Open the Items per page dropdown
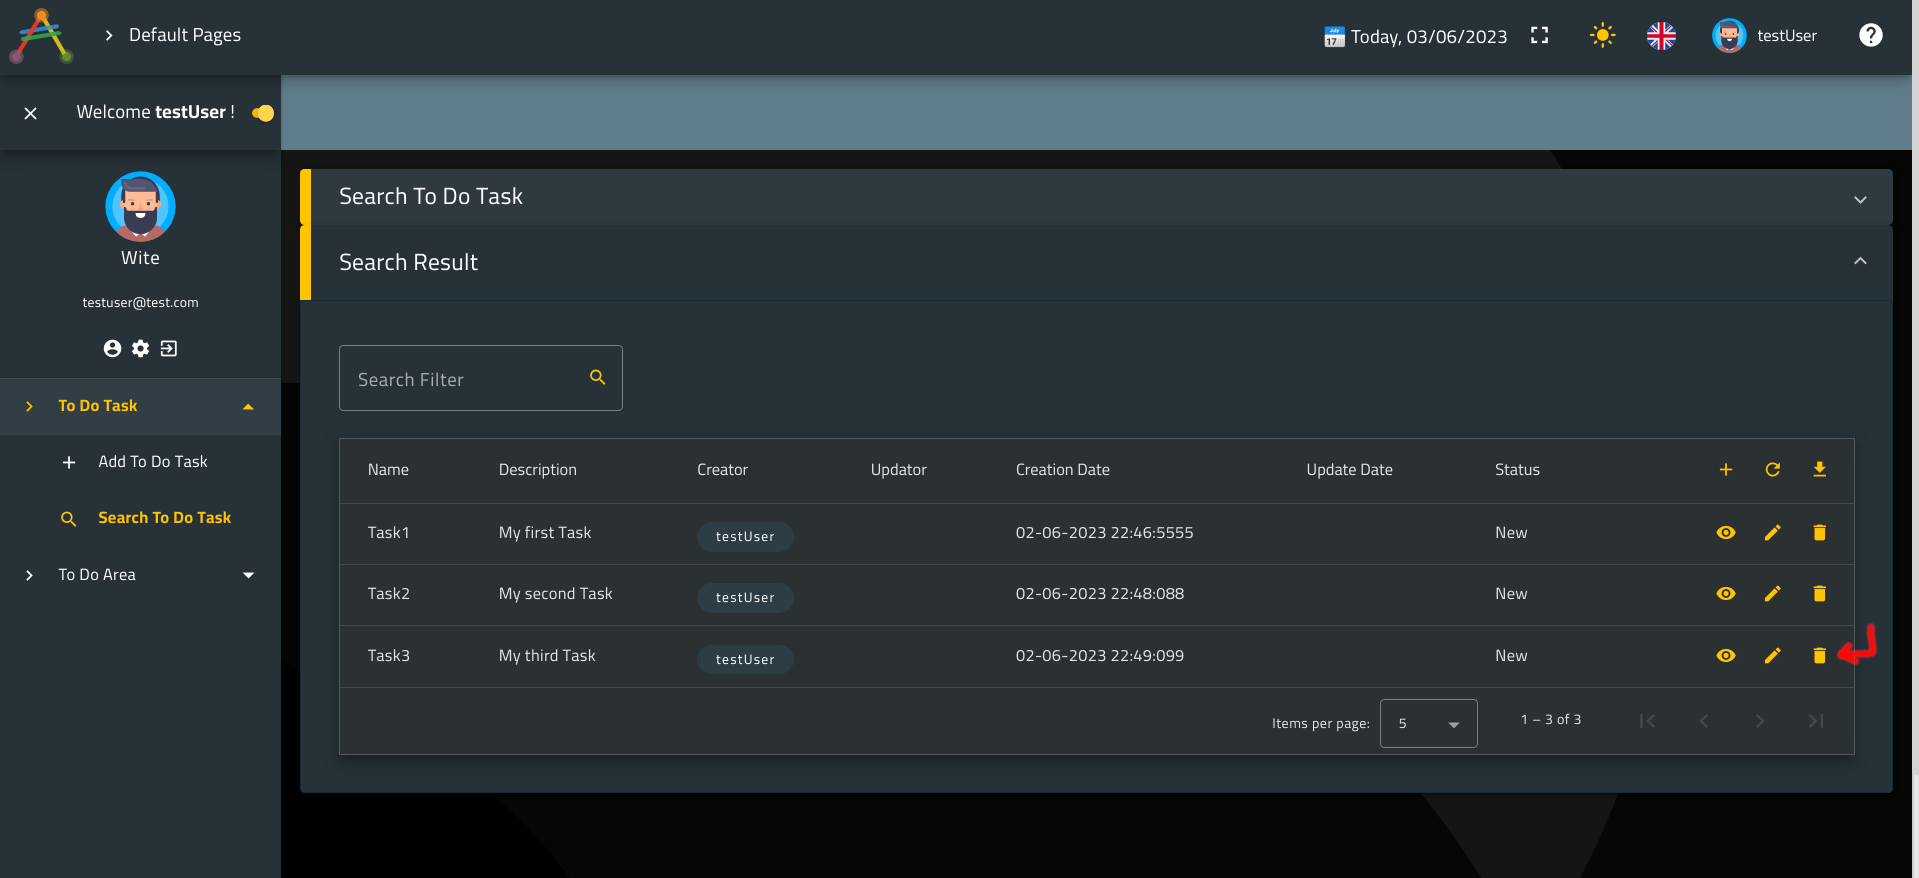1919x878 pixels. (x=1428, y=723)
